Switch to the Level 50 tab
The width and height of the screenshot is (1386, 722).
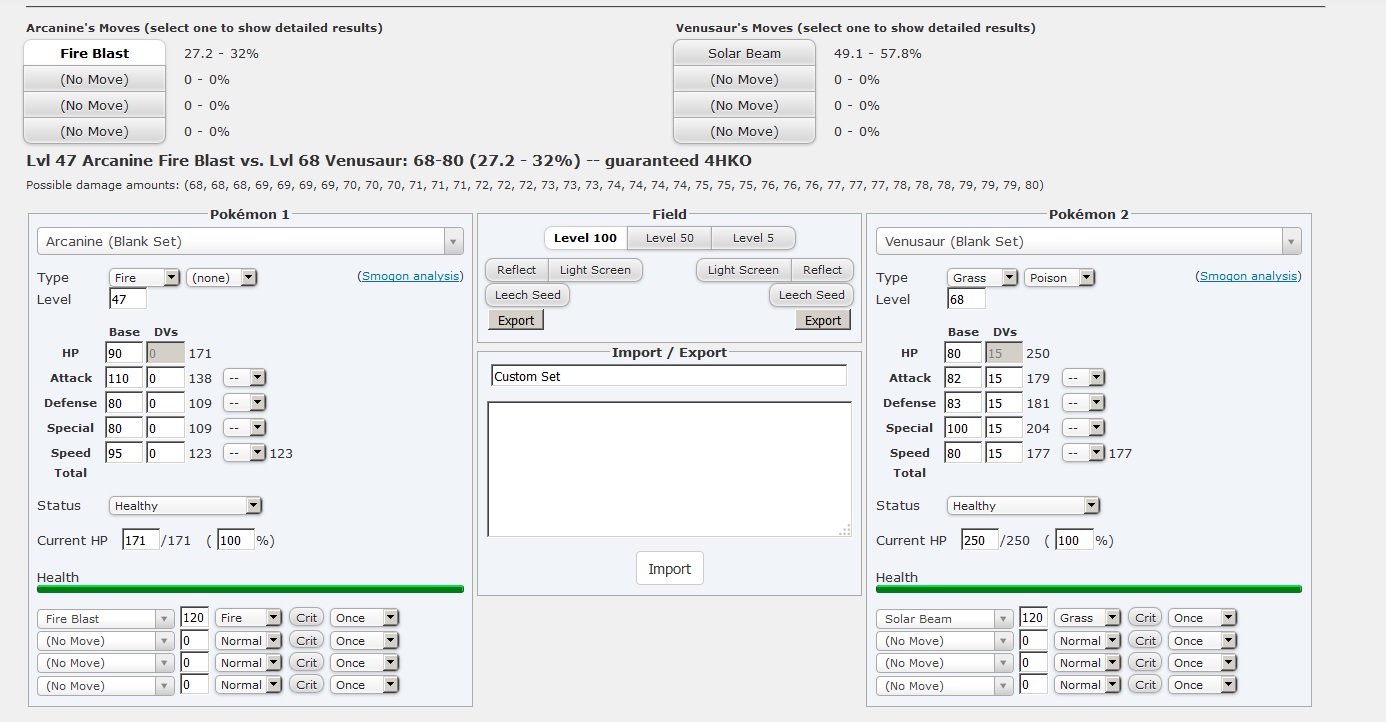click(669, 238)
